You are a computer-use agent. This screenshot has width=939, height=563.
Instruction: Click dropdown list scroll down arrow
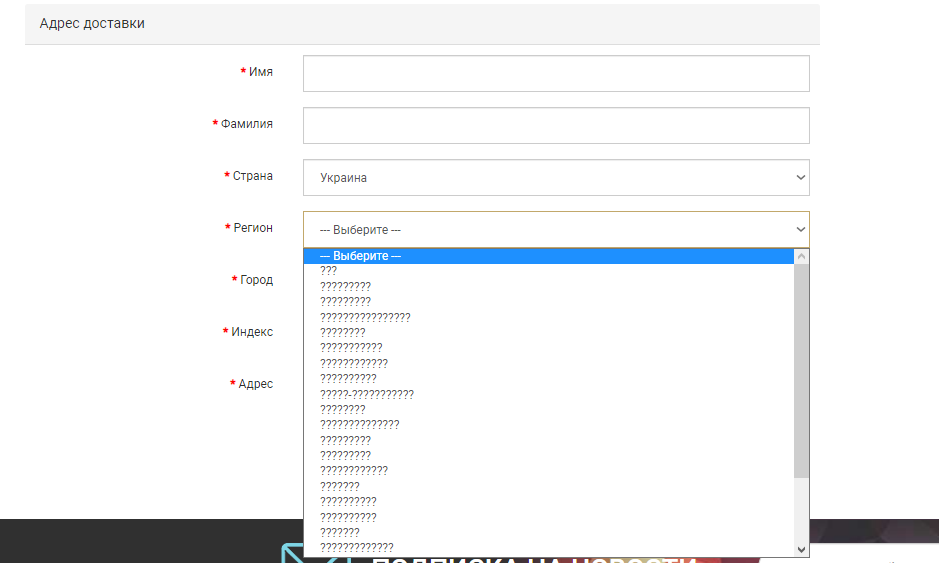pyautogui.click(x=801, y=549)
